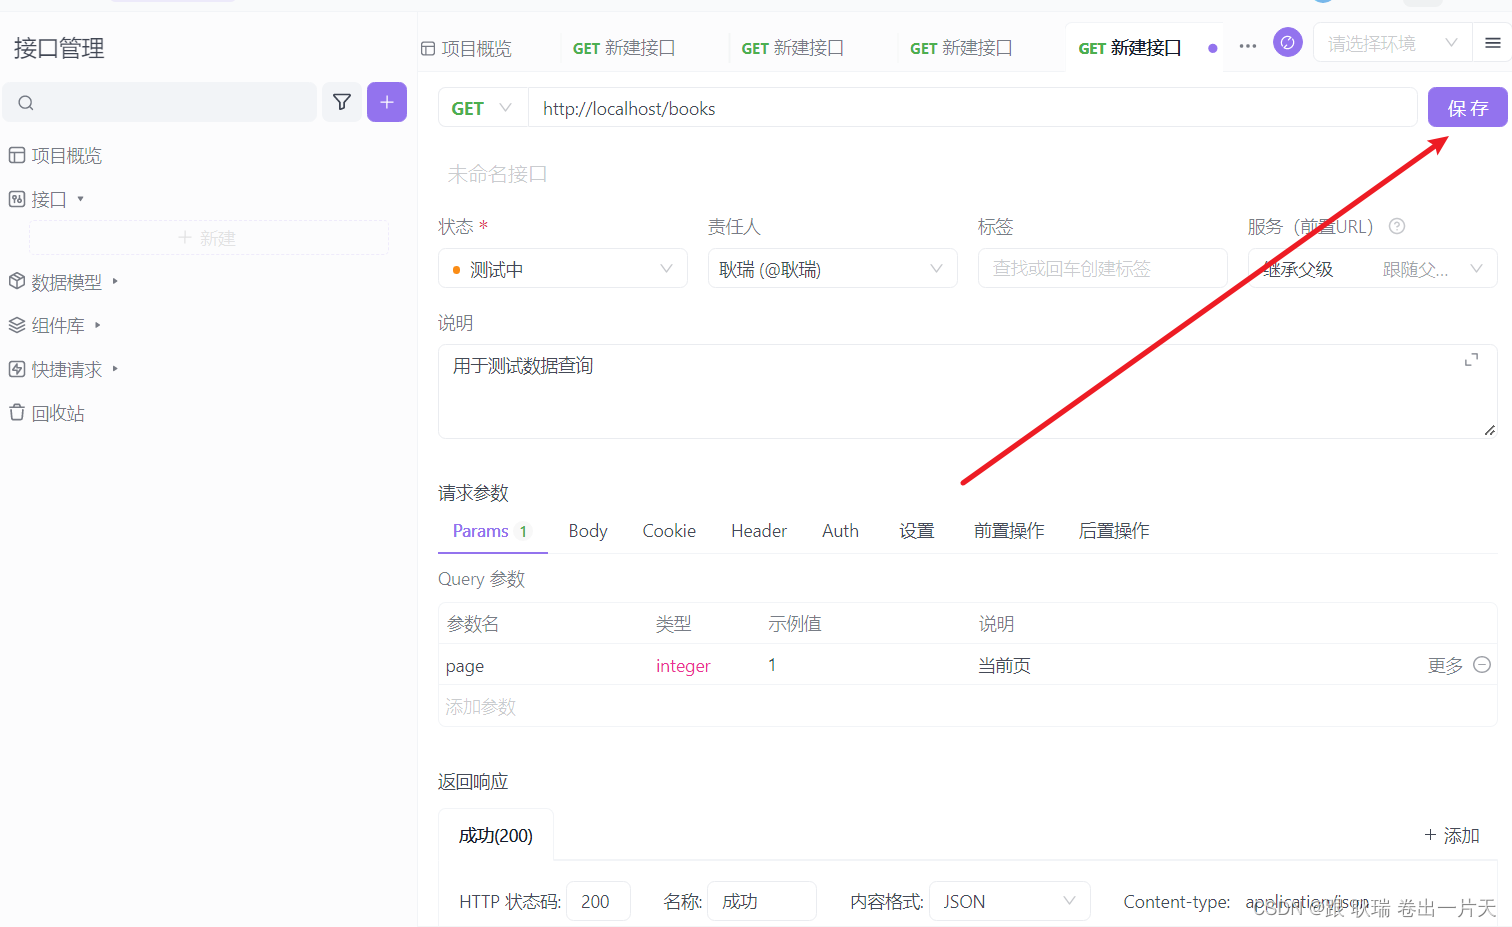Open the filter funnel icon

tap(342, 102)
